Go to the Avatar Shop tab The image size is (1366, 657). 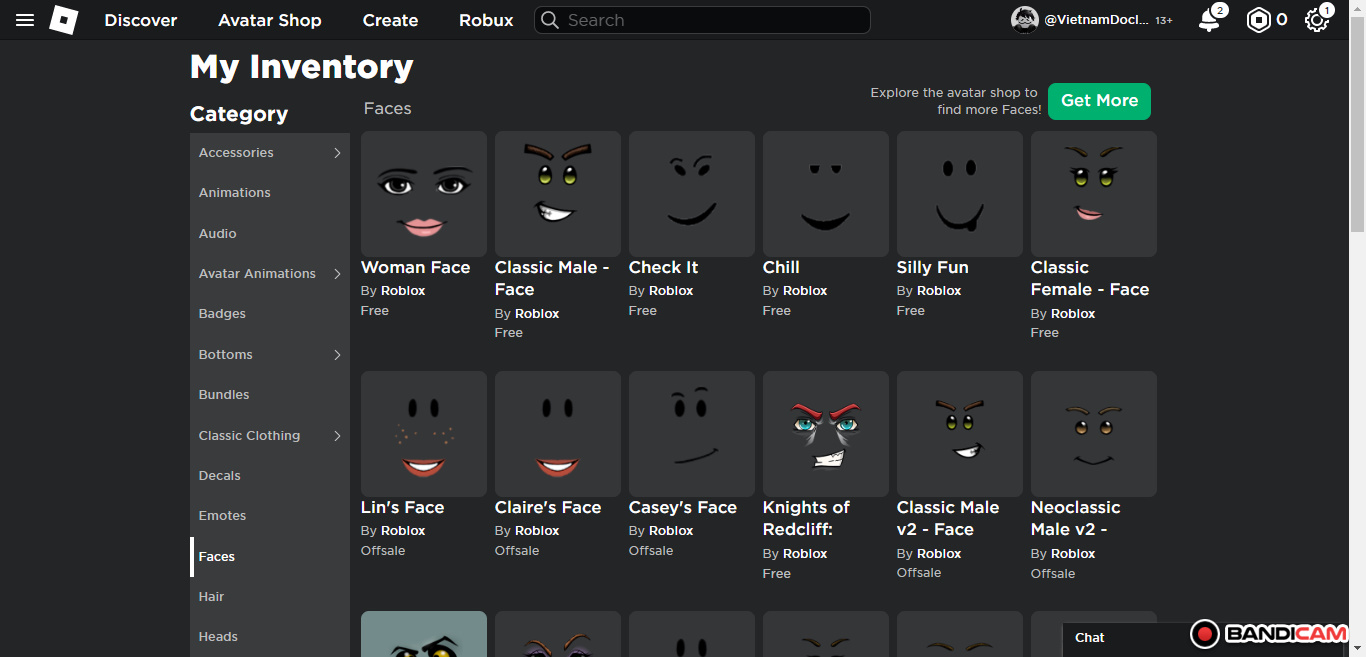coord(270,20)
